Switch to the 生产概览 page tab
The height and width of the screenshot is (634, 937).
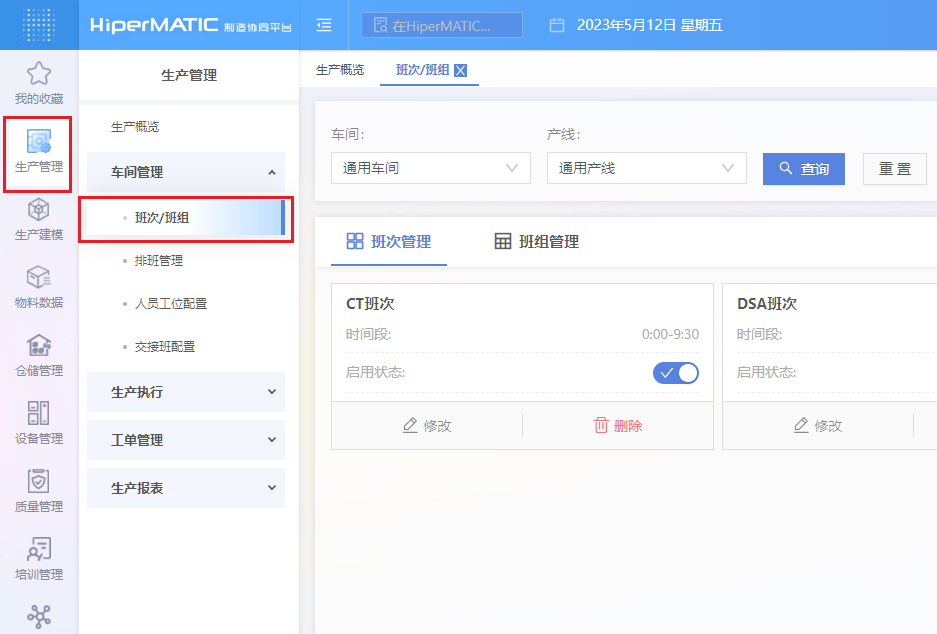point(339,70)
